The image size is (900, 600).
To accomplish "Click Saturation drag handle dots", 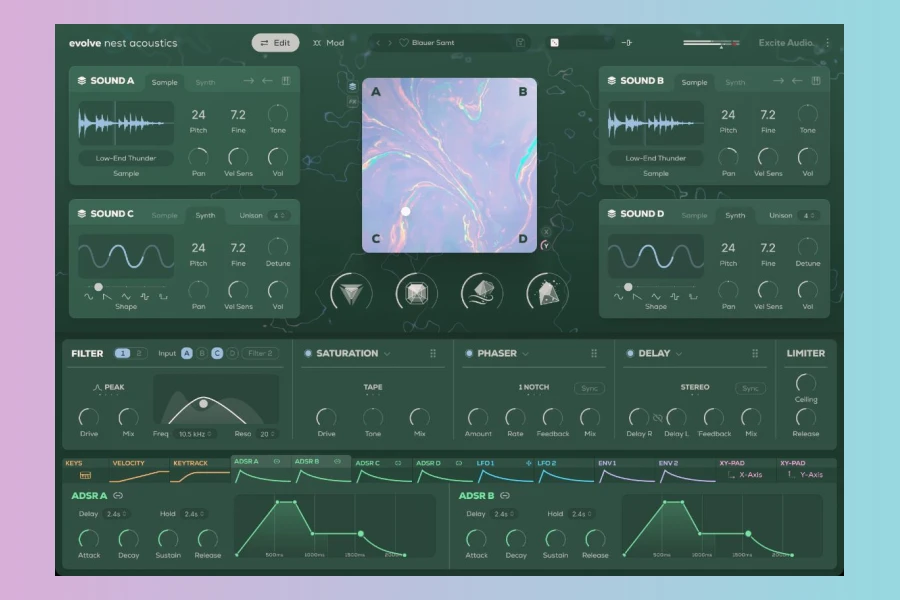I will coord(433,354).
